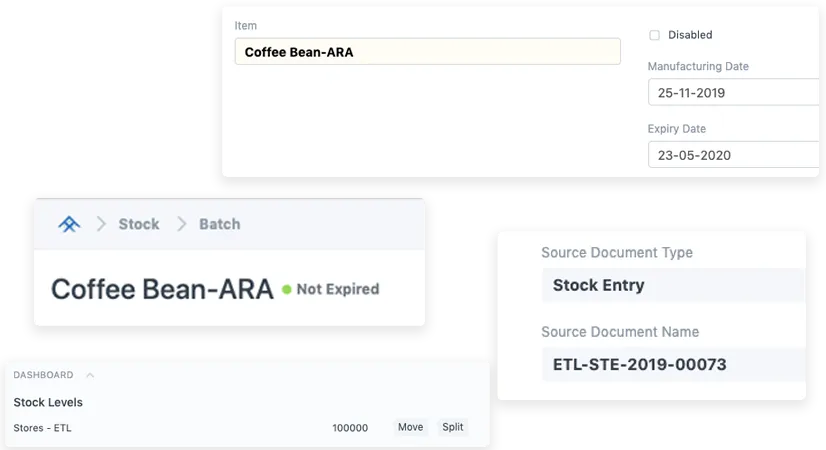Click the breadcrumb chevron before Stock
This screenshot has height=450, width=826.
coord(101,224)
